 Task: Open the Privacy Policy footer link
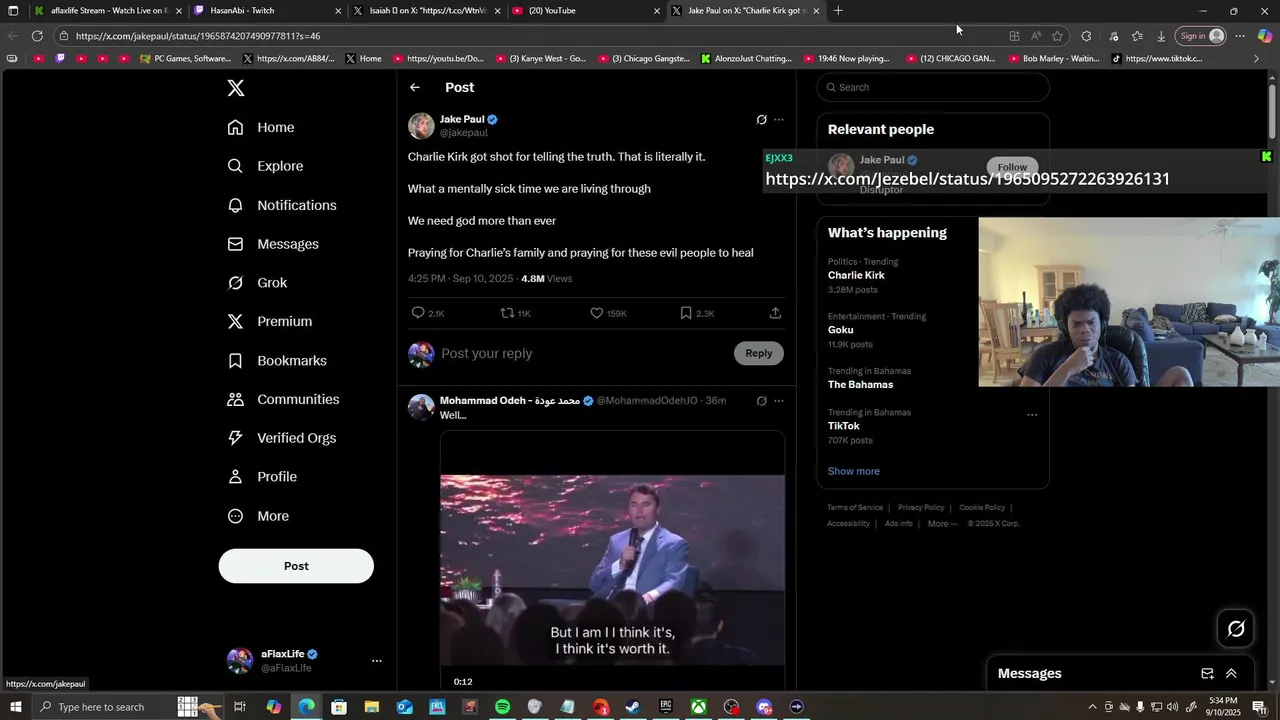921,508
